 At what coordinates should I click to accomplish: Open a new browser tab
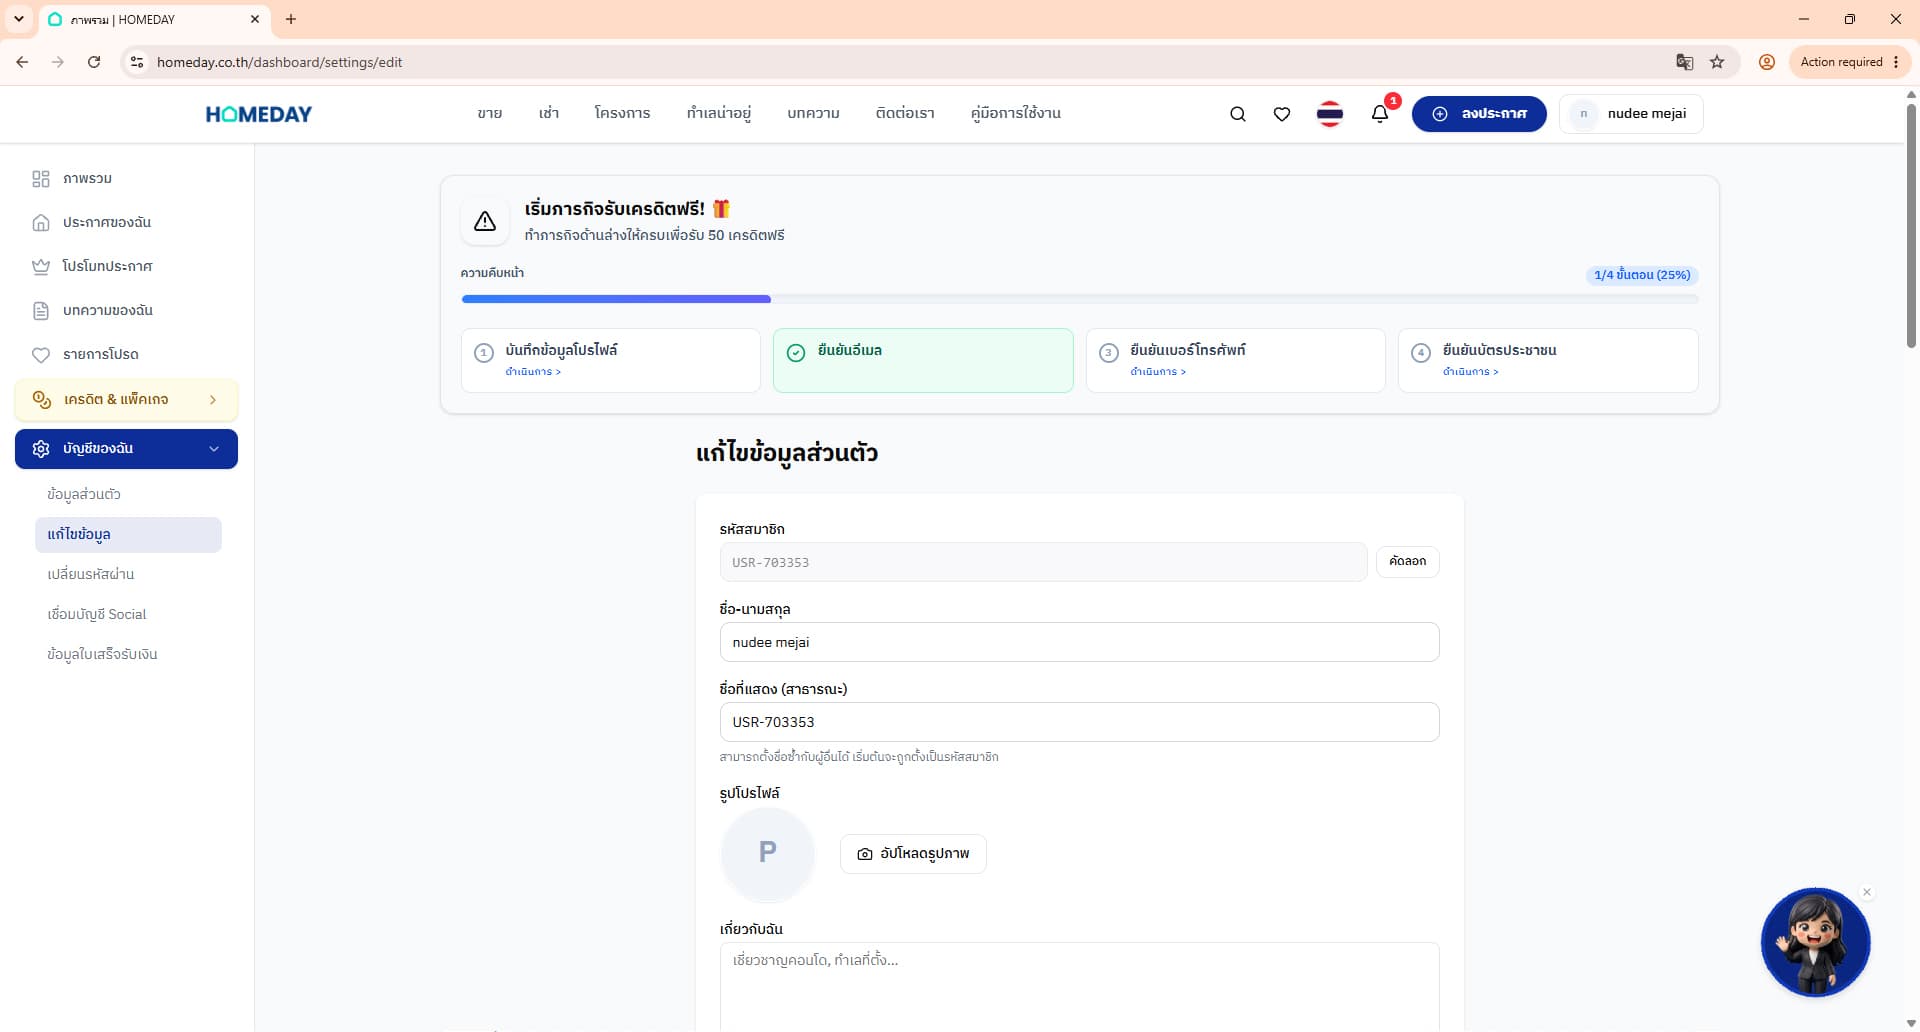click(291, 19)
